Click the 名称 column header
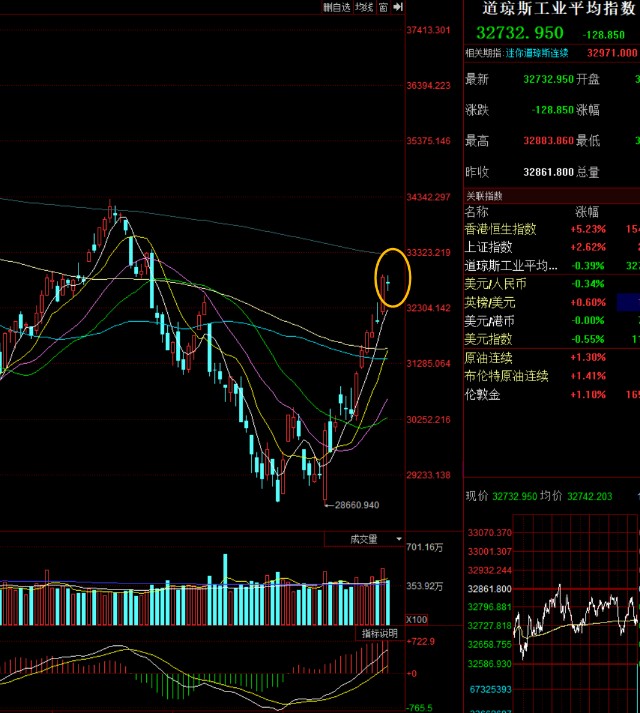This screenshot has width=640, height=713. pyautogui.click(x=476, y=212)
